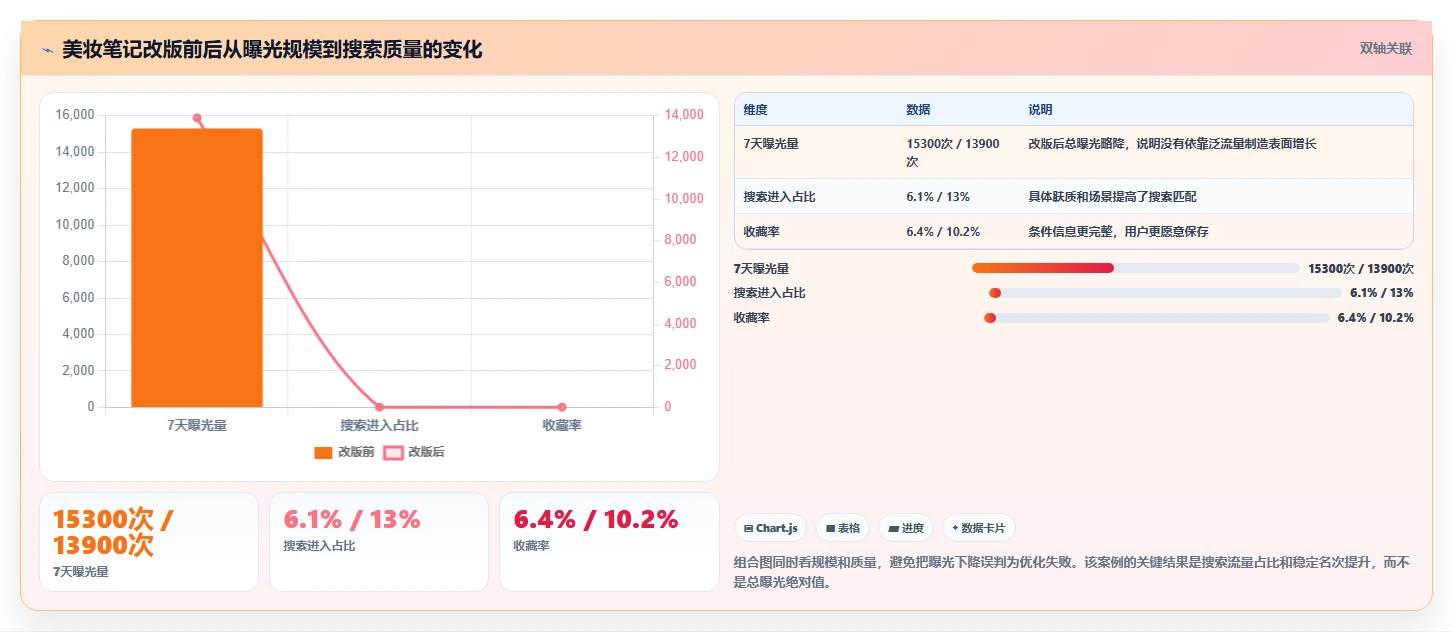
Task: Select the 表格 tag chip
Action: click(x=842, y=528)
